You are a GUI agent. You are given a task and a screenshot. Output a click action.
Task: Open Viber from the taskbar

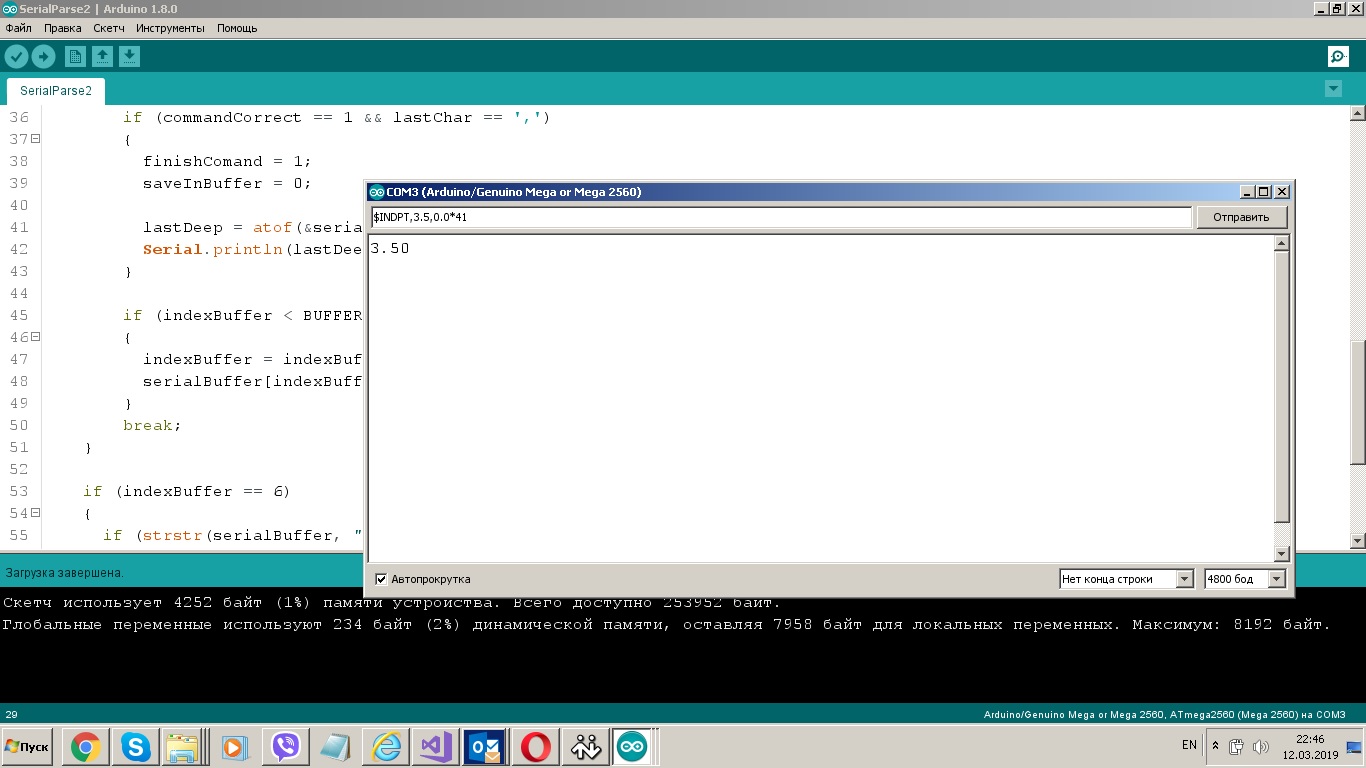pyautogui.click(x=286, y=747)
